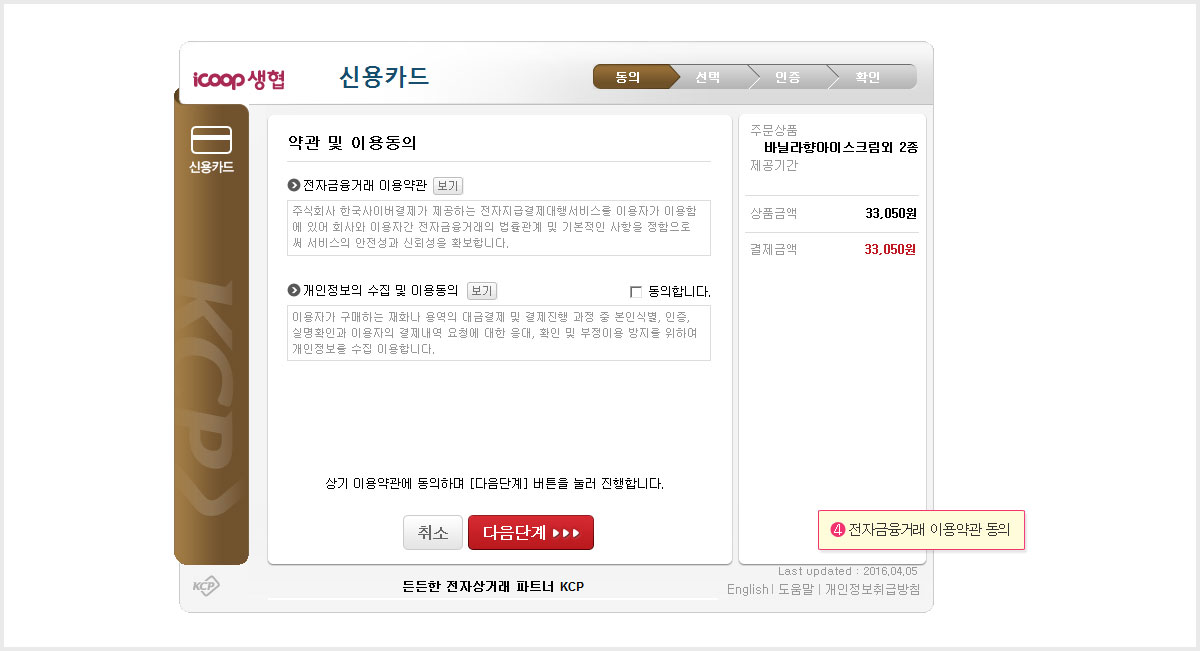1200x651 pixels.
Task: Click the 신용카드 page title
Action: coord(384,77)
